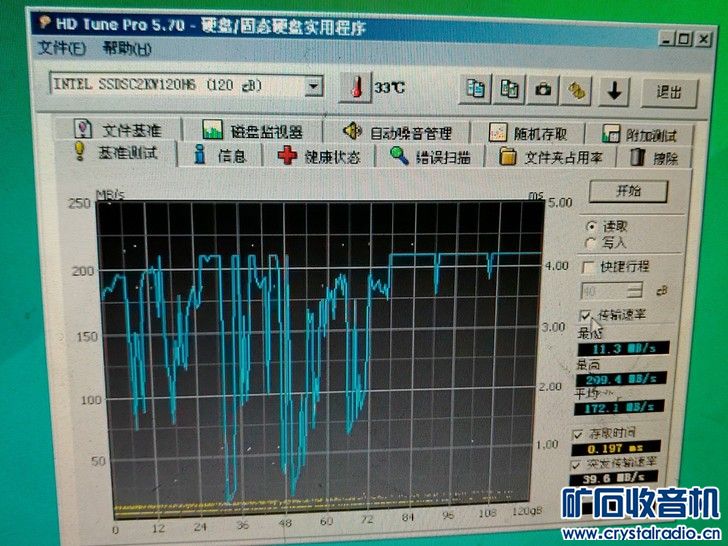Select the 读取 read radio button
The height and width of the screenshot is (546, 728).
[592, 227]
